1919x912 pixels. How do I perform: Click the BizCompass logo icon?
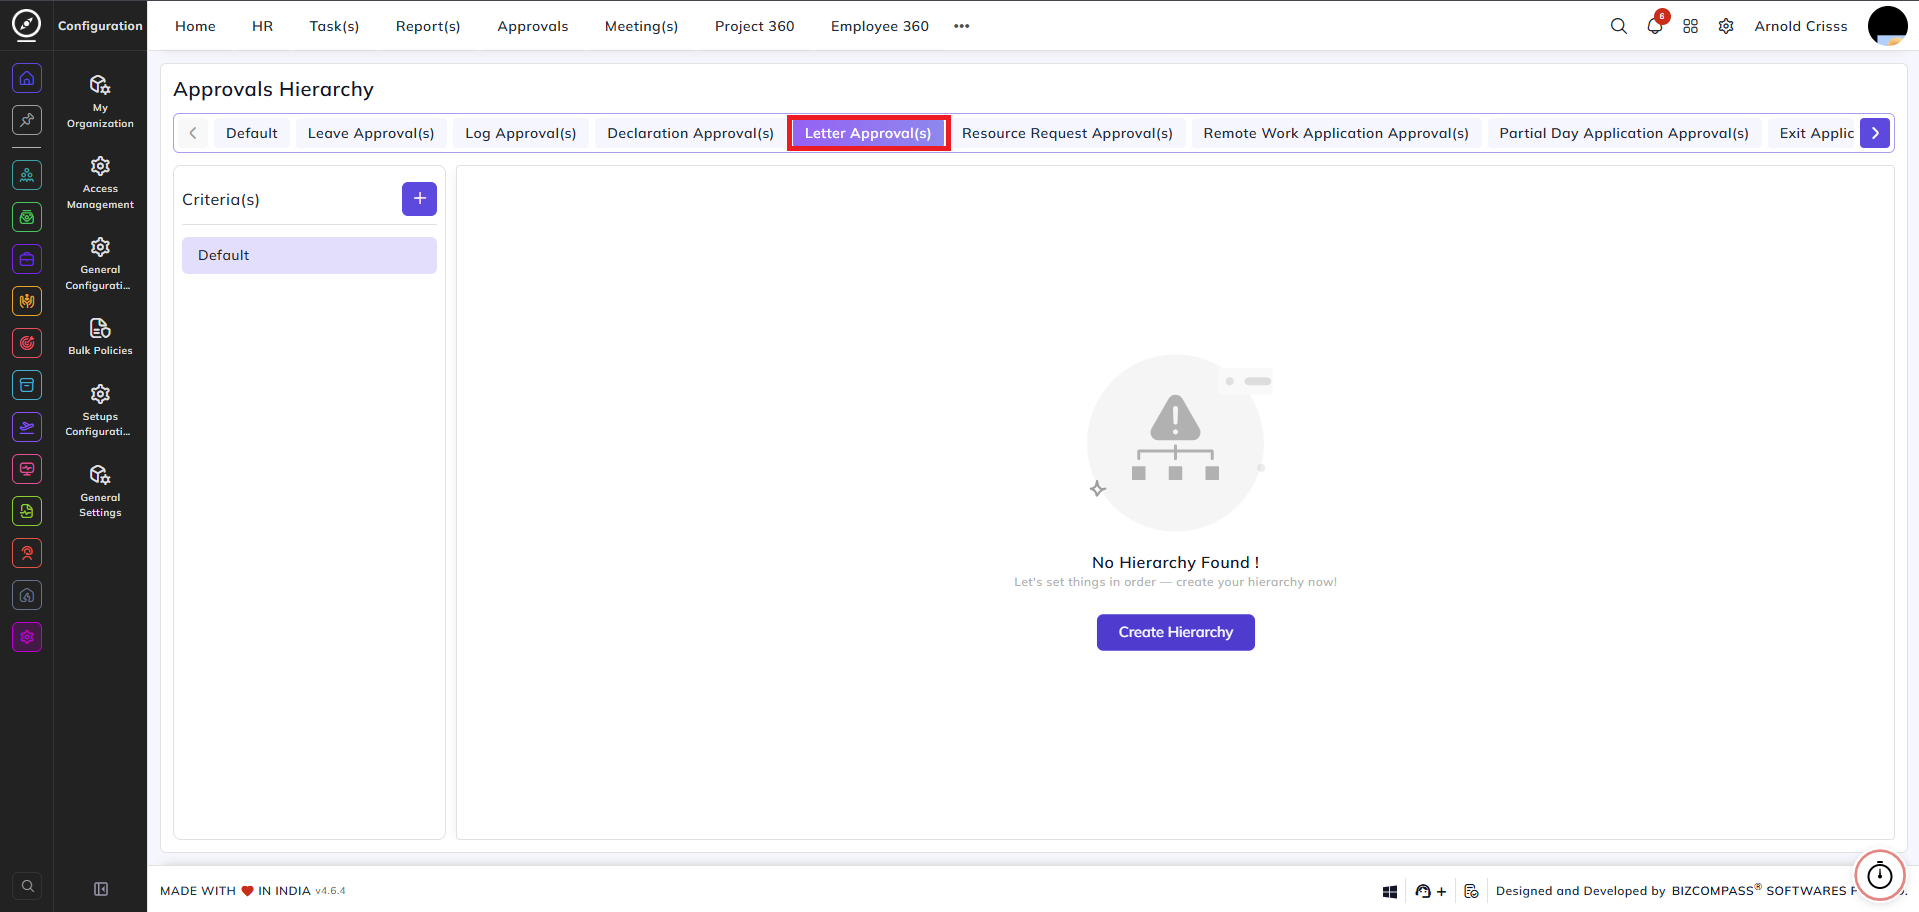(27, 25)
